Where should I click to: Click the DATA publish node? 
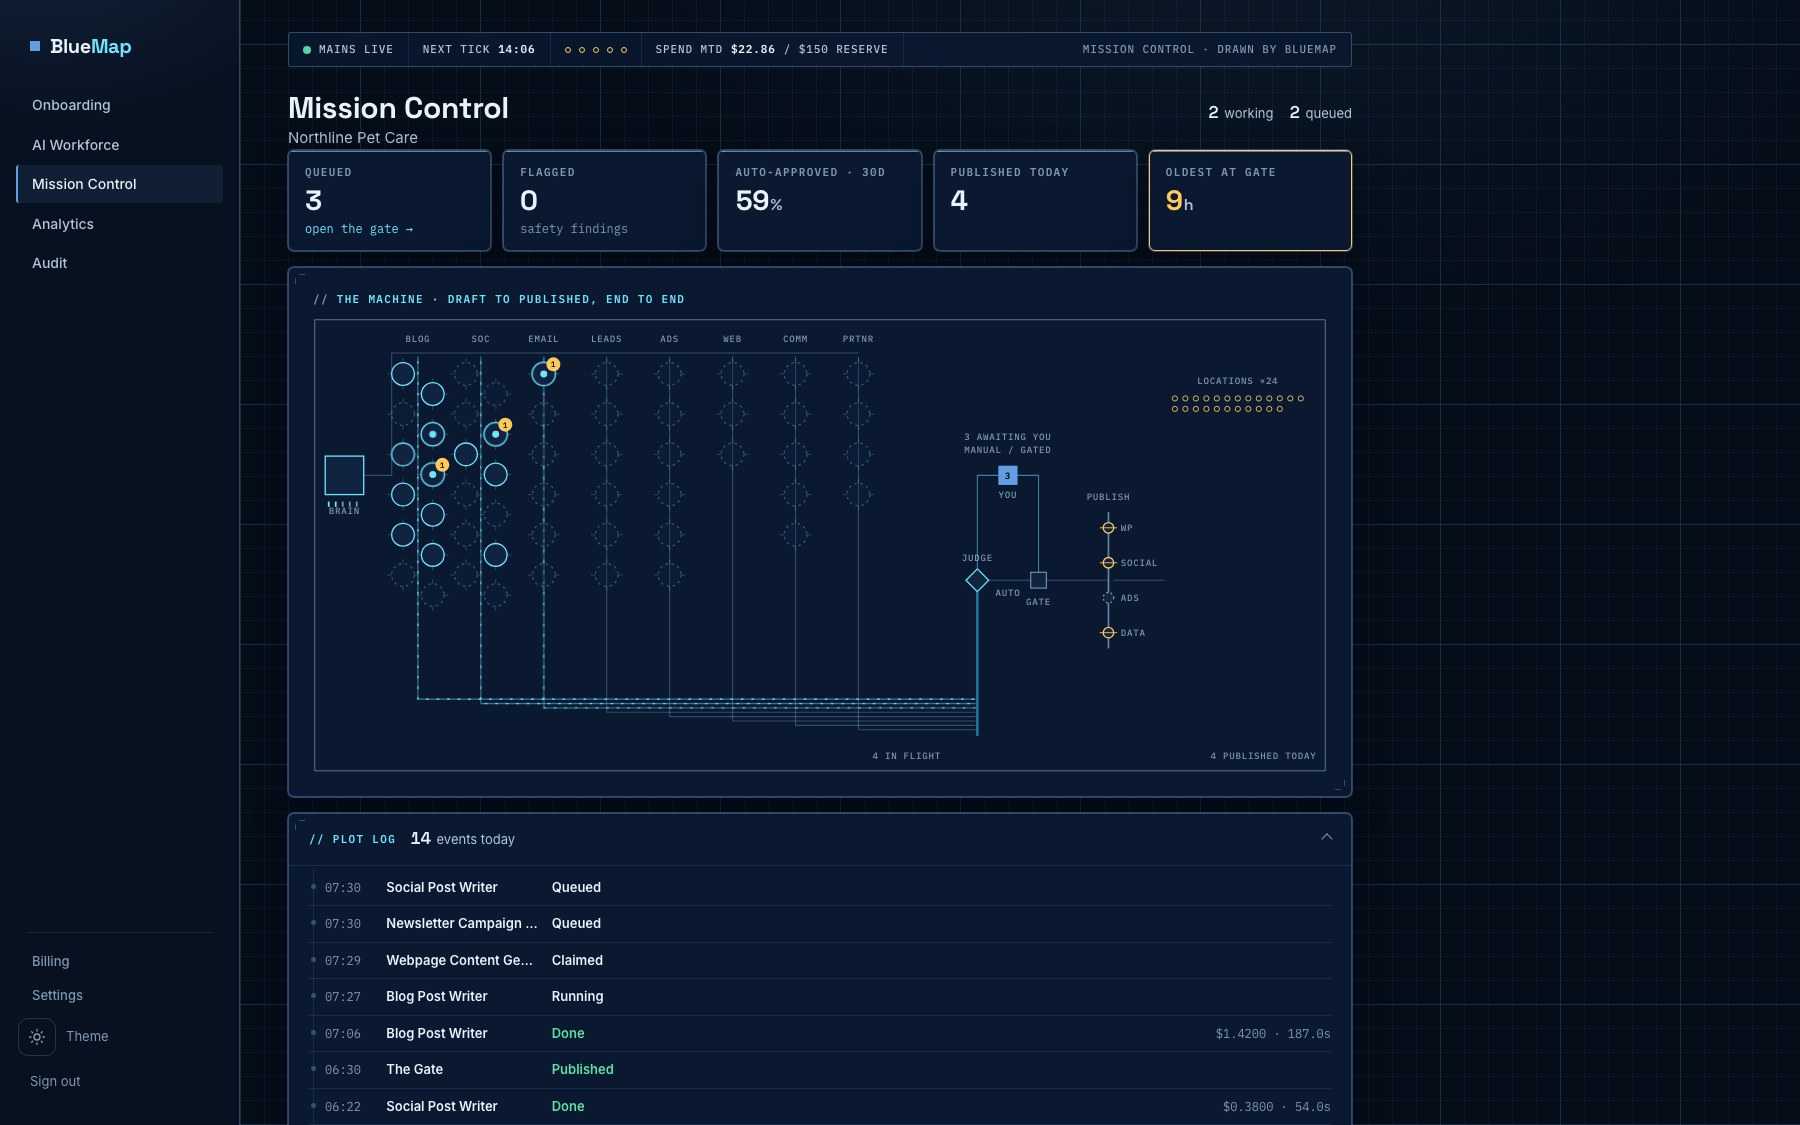pyautogui.click(x=1108, y=633)
